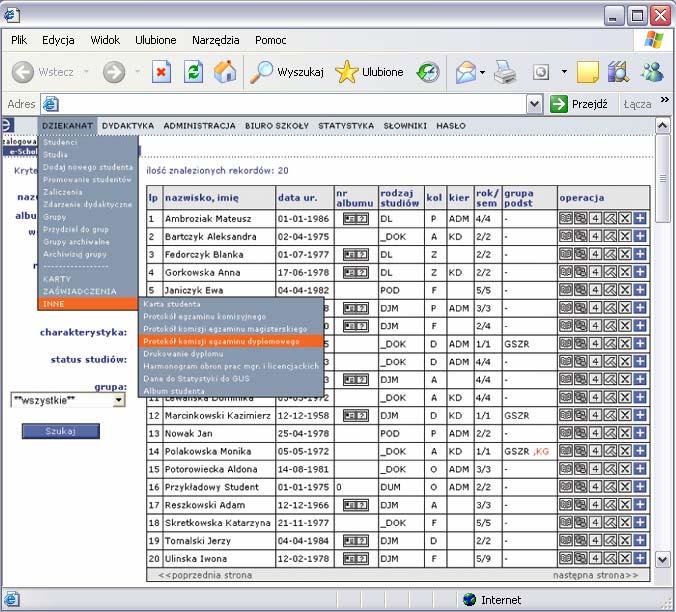This screenshot has width=676, height=612.
Task: Launch the Messenger people icon
Action: pyautogui.click(x=652, y=72)
